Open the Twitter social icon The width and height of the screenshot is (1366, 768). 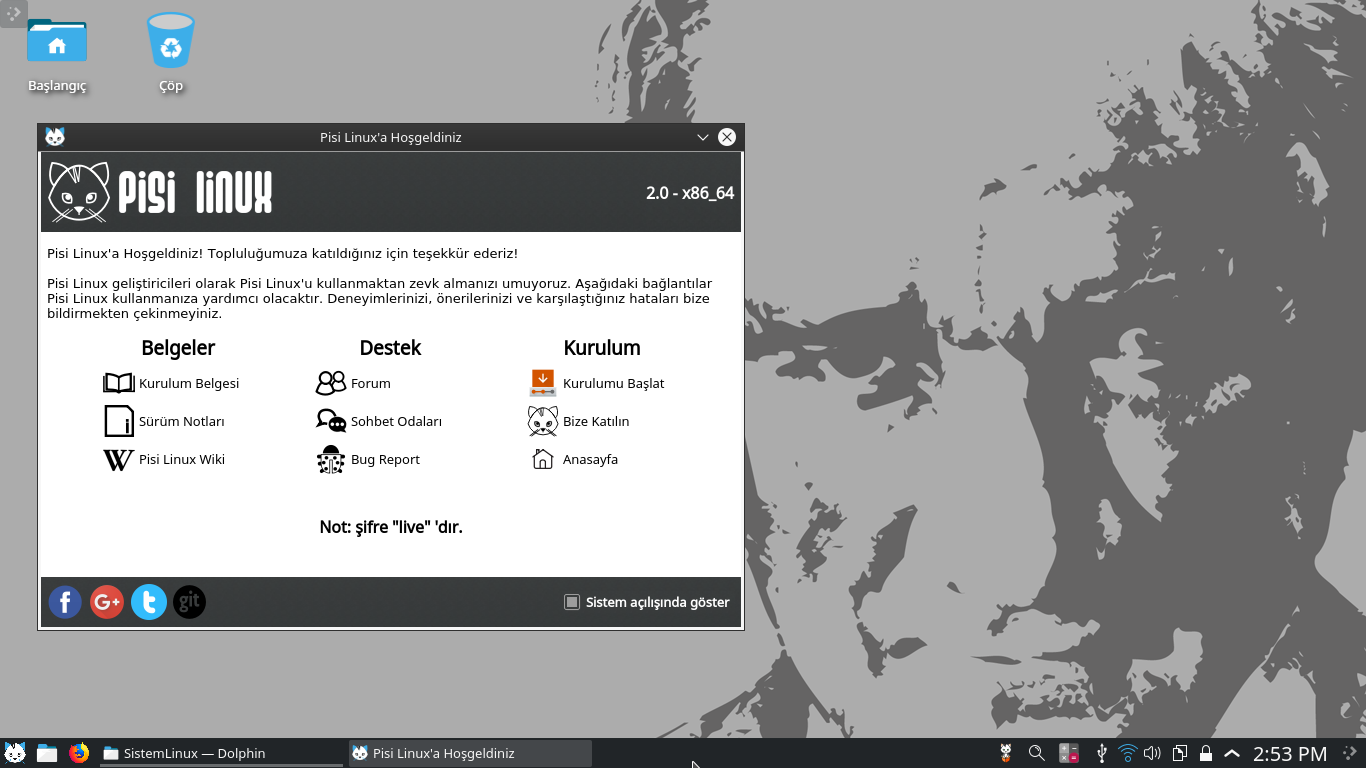(149, 602)
